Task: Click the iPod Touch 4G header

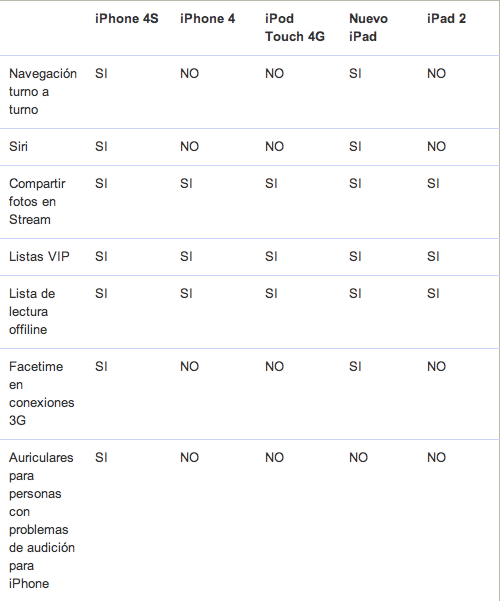Action: (x=295, y=28)
